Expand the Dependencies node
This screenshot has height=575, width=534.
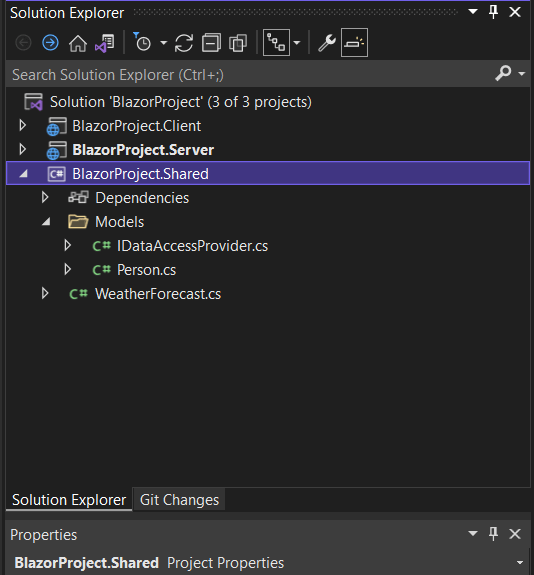coord(45,198)
